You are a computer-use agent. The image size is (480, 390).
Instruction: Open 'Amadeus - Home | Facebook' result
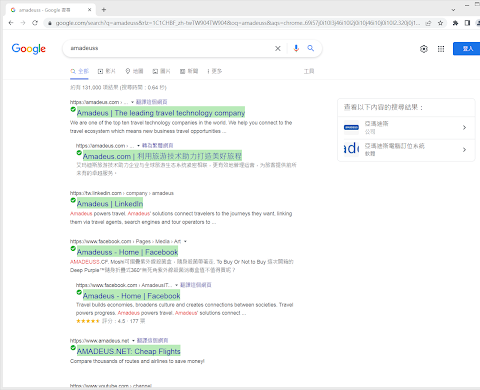(132, 296)
